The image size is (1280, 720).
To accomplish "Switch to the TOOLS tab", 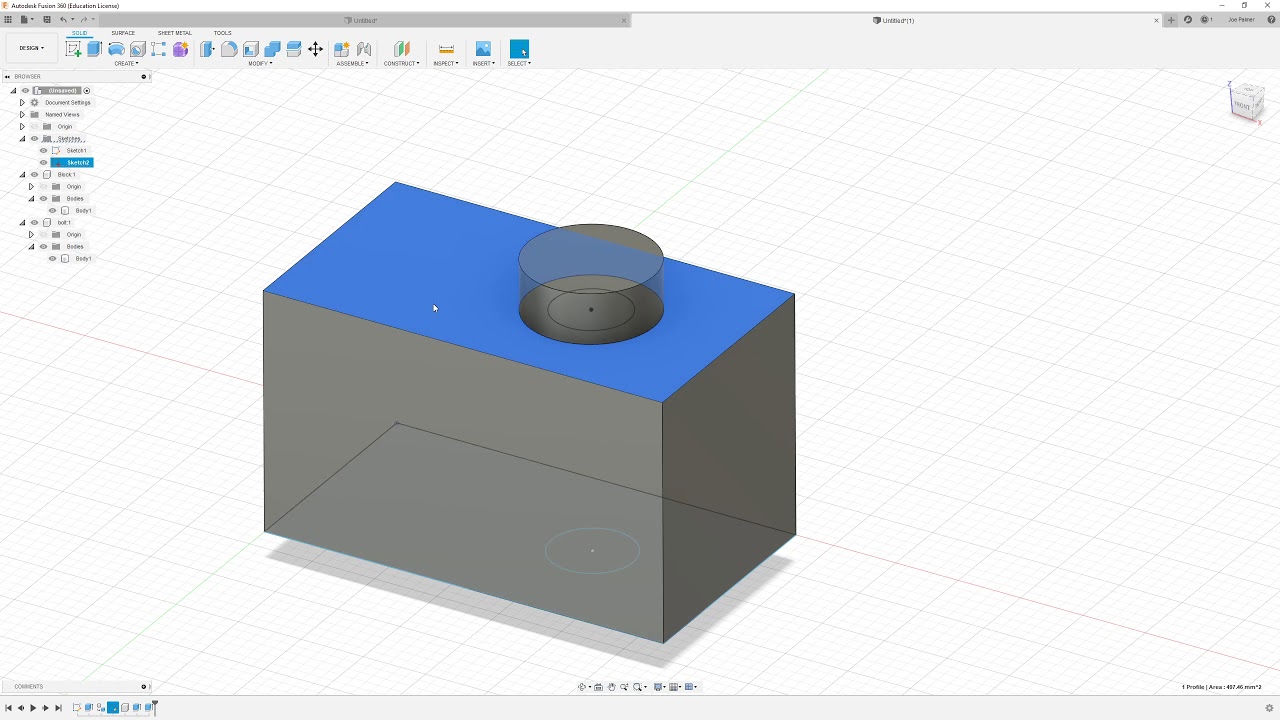I will point(222,33).
